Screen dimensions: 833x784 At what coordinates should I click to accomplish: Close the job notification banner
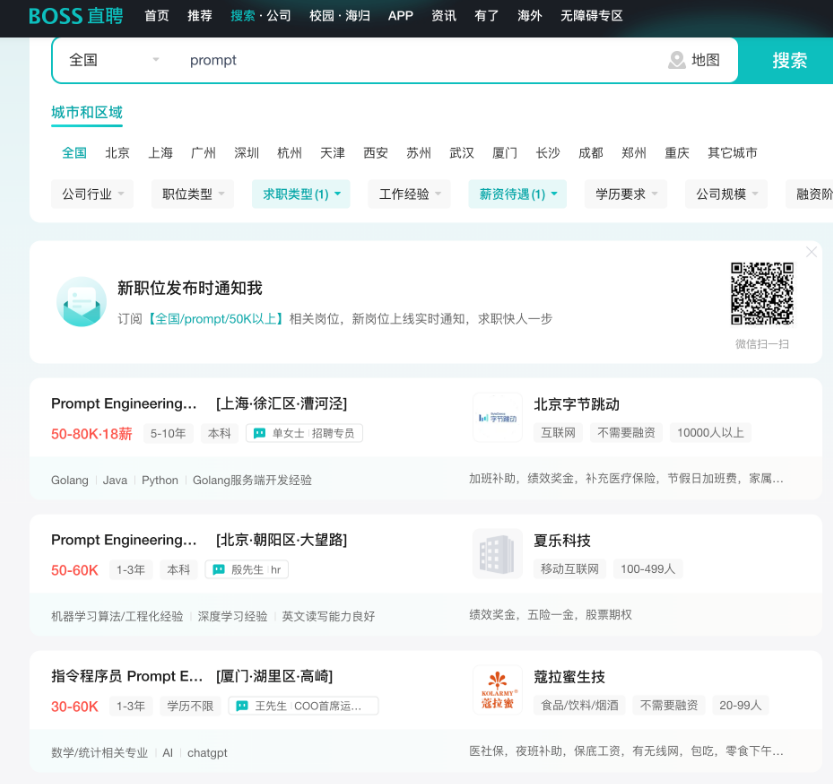click(811, 252)
